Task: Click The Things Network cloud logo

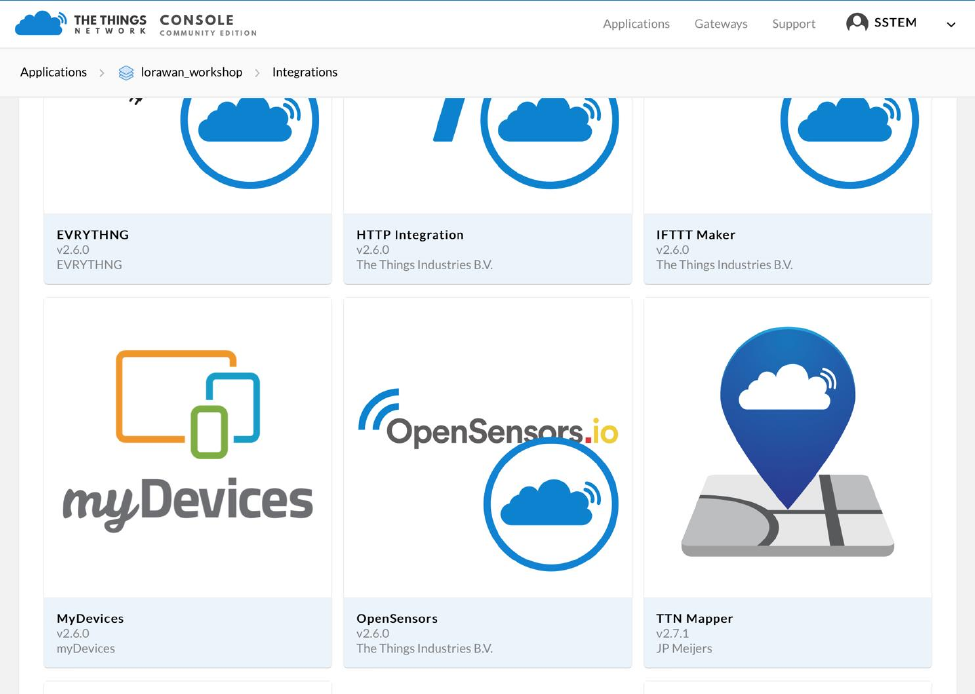Action: coord(40,23)
